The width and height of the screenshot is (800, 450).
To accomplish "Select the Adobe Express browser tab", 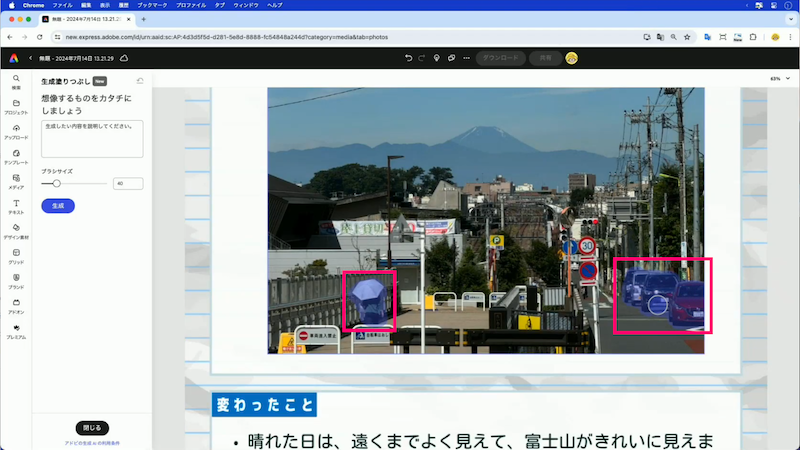I will coord(86,19).
